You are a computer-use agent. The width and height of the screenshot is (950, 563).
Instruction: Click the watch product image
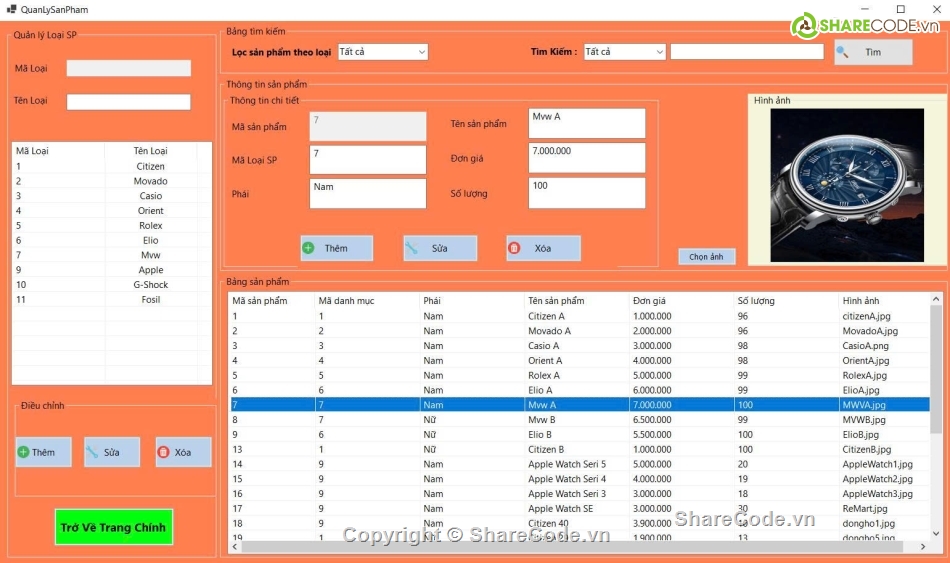(x=847, y=185)
